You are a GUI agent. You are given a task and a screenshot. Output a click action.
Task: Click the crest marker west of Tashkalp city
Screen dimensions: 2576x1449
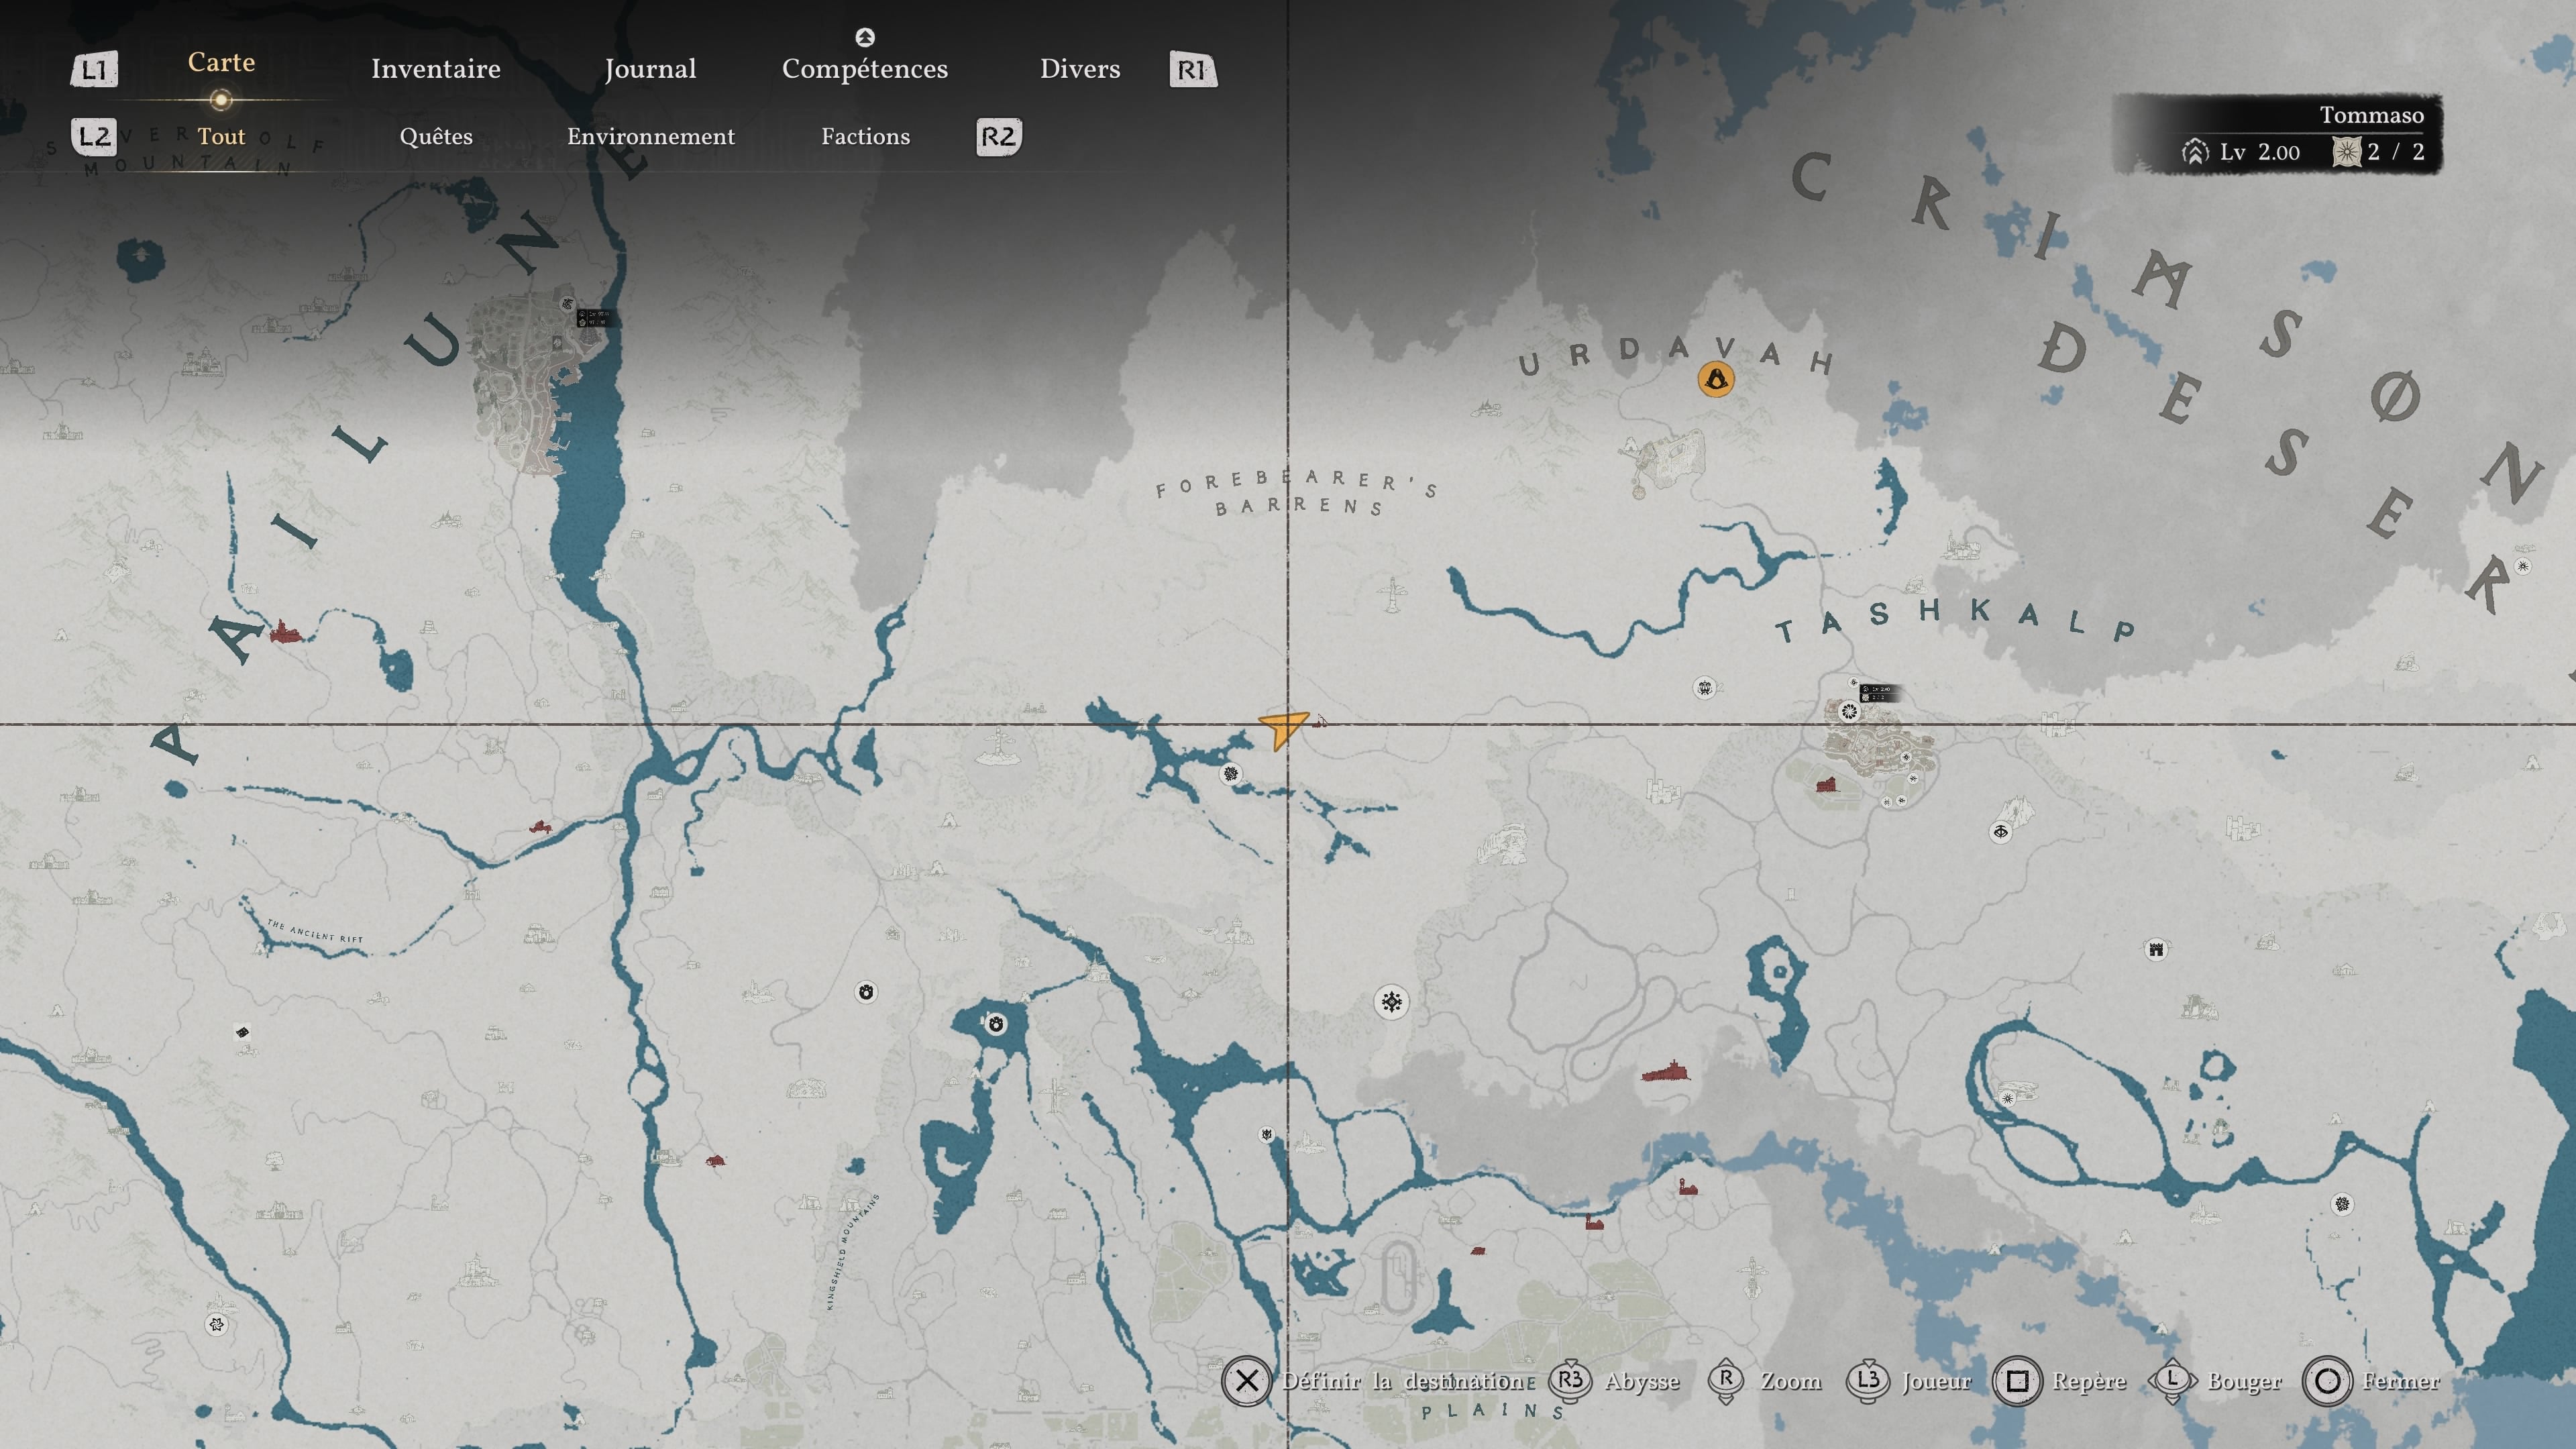tap(1705, 688)
